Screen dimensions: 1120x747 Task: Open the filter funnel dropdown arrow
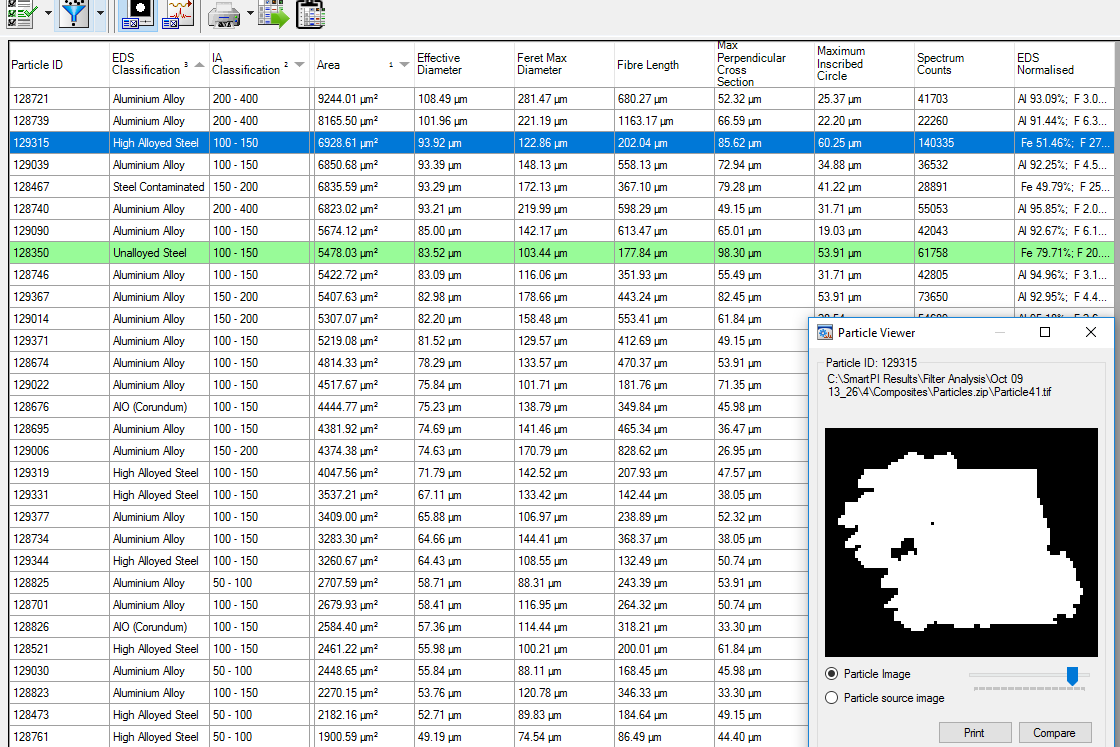point(100,13)
